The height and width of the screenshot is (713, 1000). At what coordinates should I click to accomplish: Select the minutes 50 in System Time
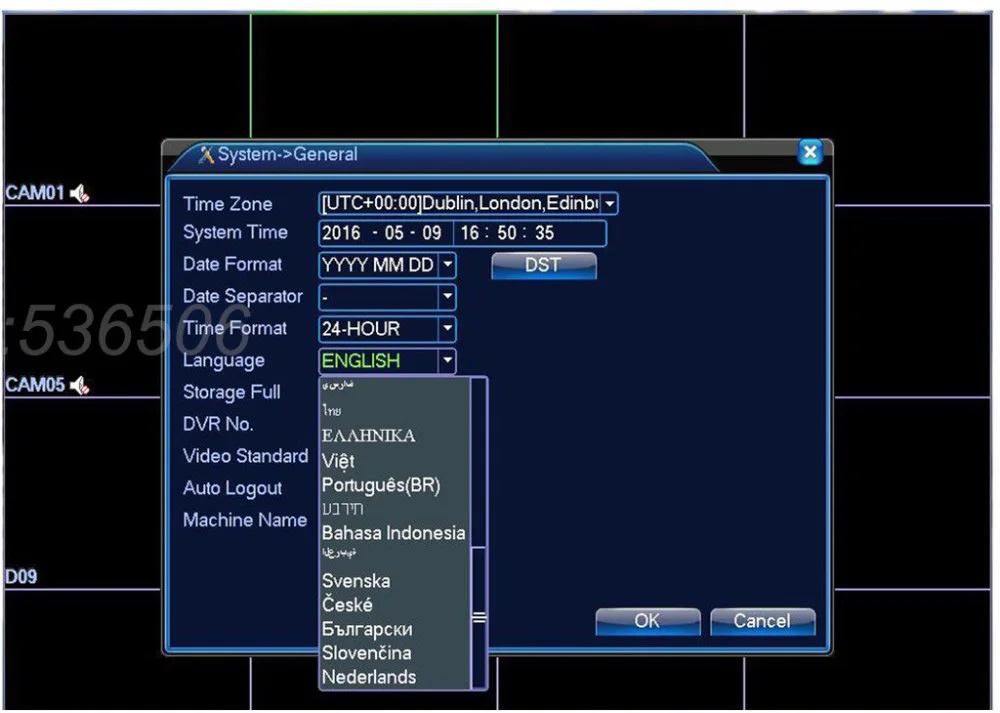click(507, 233)
